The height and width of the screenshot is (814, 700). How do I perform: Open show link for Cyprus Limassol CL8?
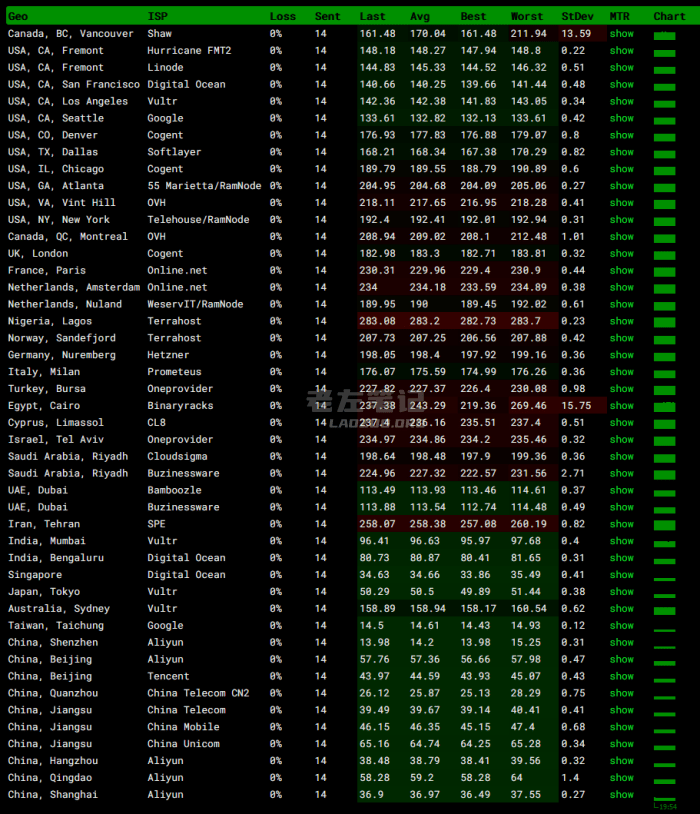coord(622,423)
